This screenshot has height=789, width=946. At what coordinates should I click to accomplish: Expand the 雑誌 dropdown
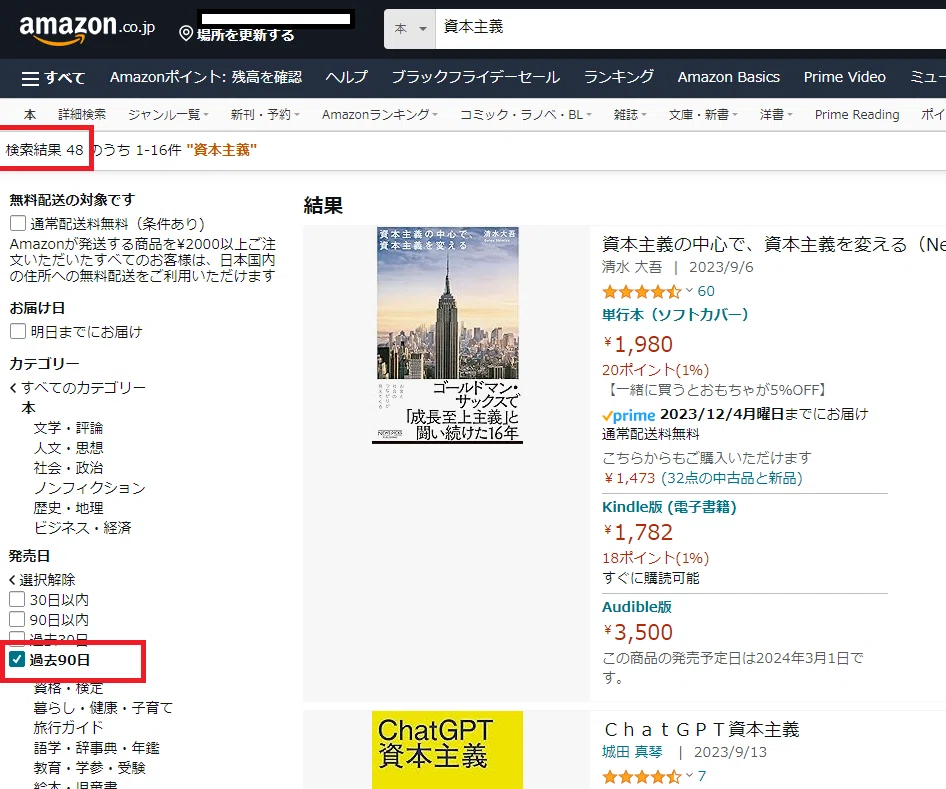pos(630,115)
